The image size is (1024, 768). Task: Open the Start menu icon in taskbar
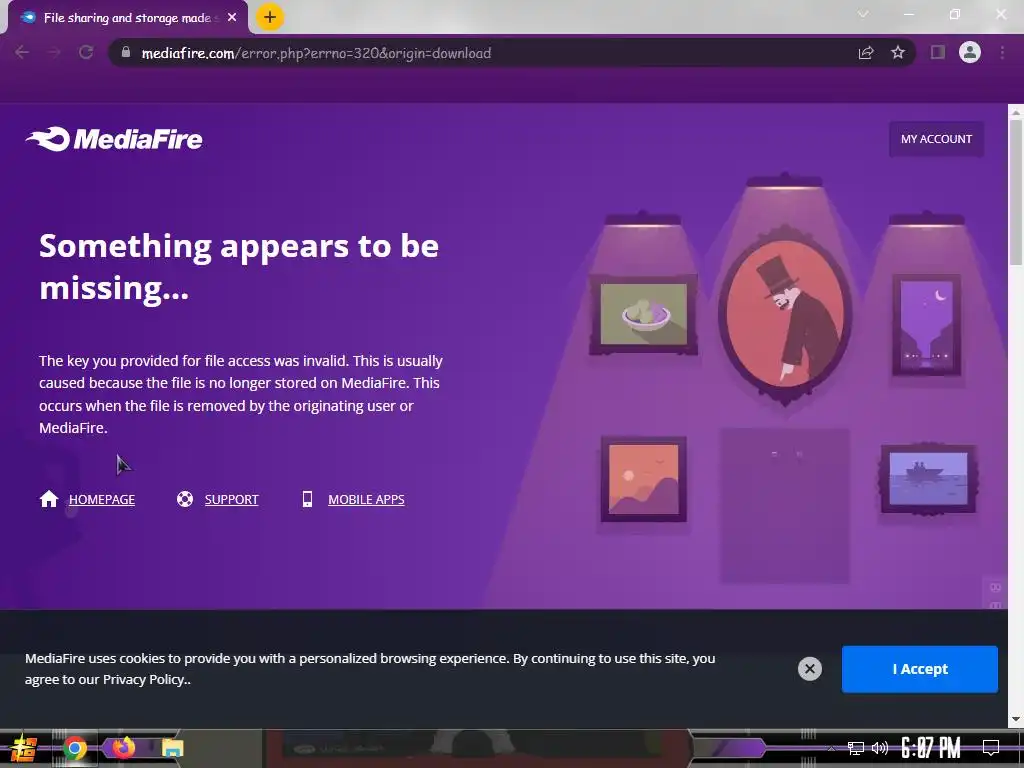click(24, 748)
